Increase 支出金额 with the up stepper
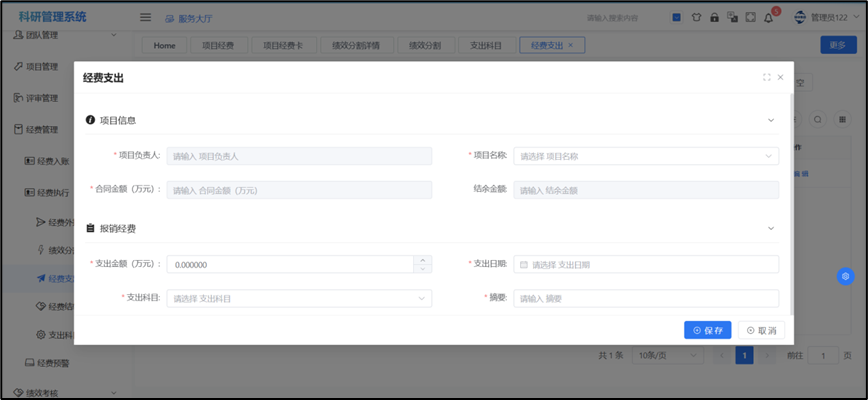Viewport: 868px width, 400px height. tap(423, 260)
